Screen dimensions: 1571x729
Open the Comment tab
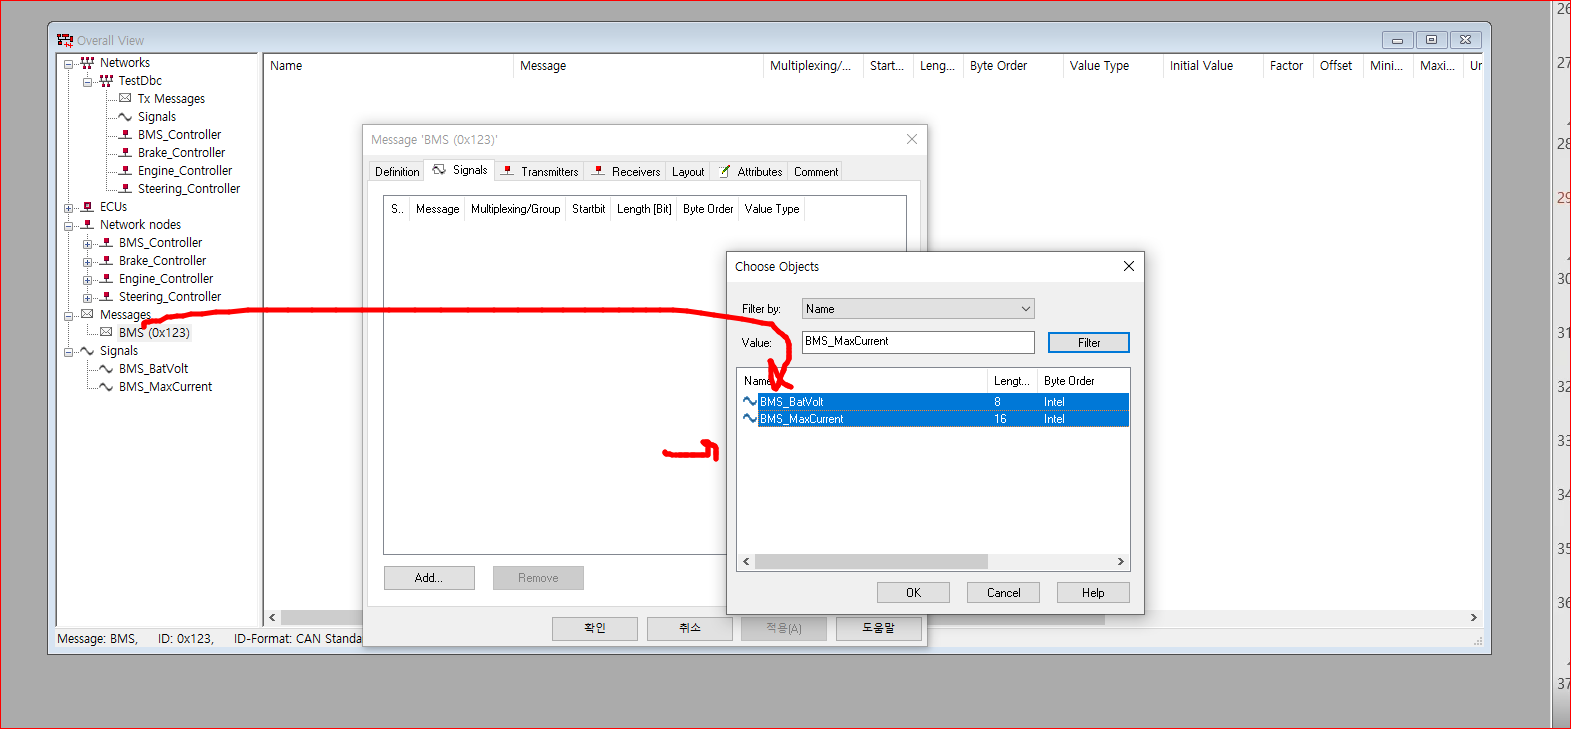pos(816,172)
